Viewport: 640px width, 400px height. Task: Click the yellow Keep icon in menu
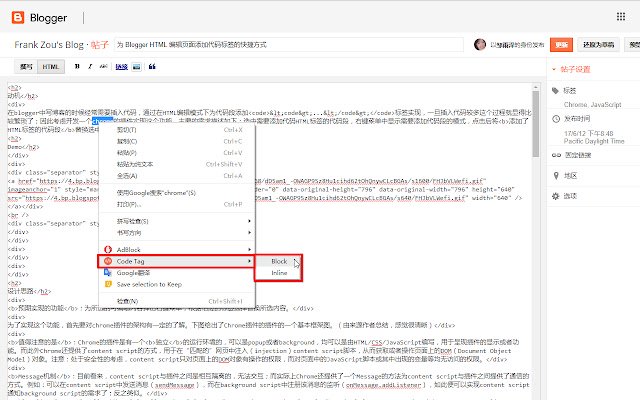[108, 284]
